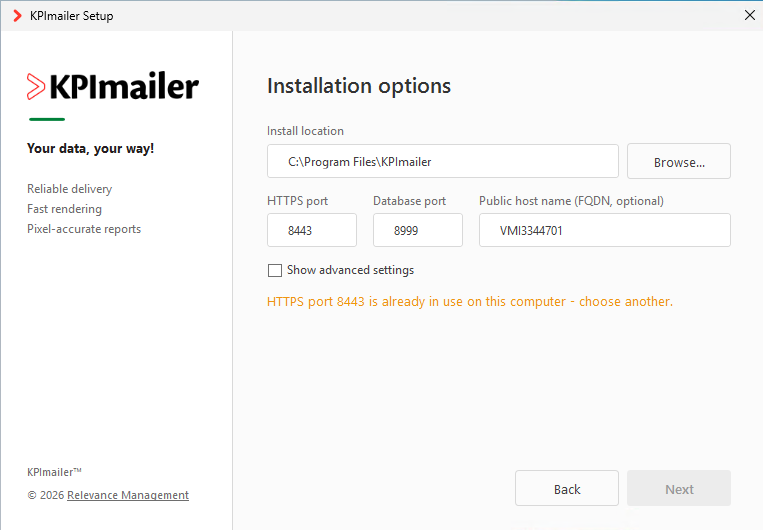
Task: Click the KPImailer™ footer text
Action: click(54, 472)
